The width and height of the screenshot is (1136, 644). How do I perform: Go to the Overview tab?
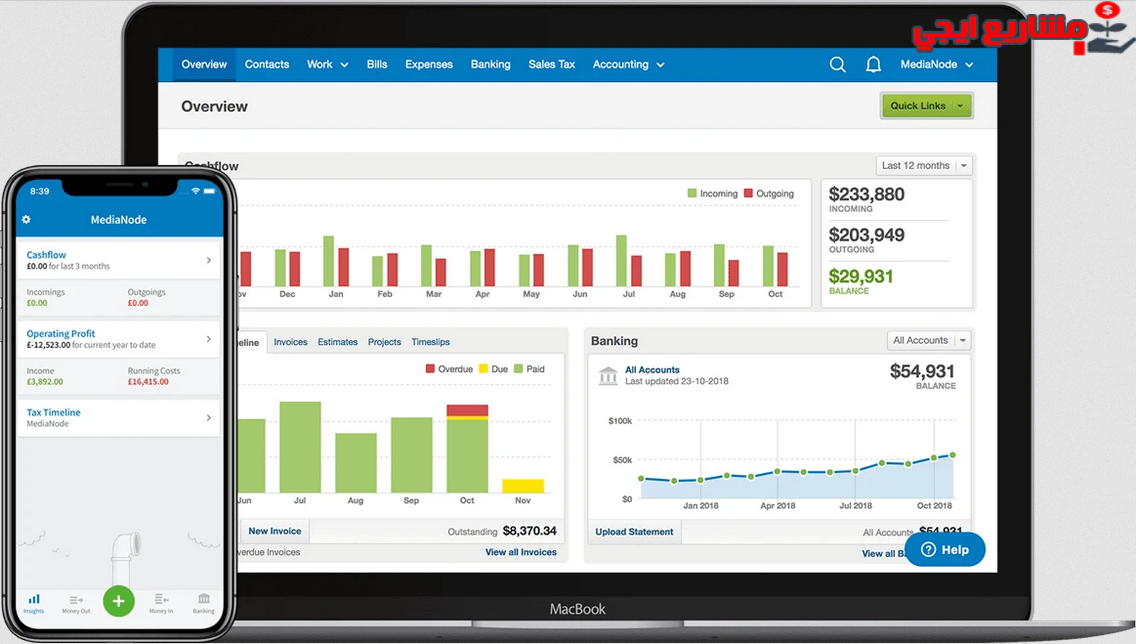(204, 64)
